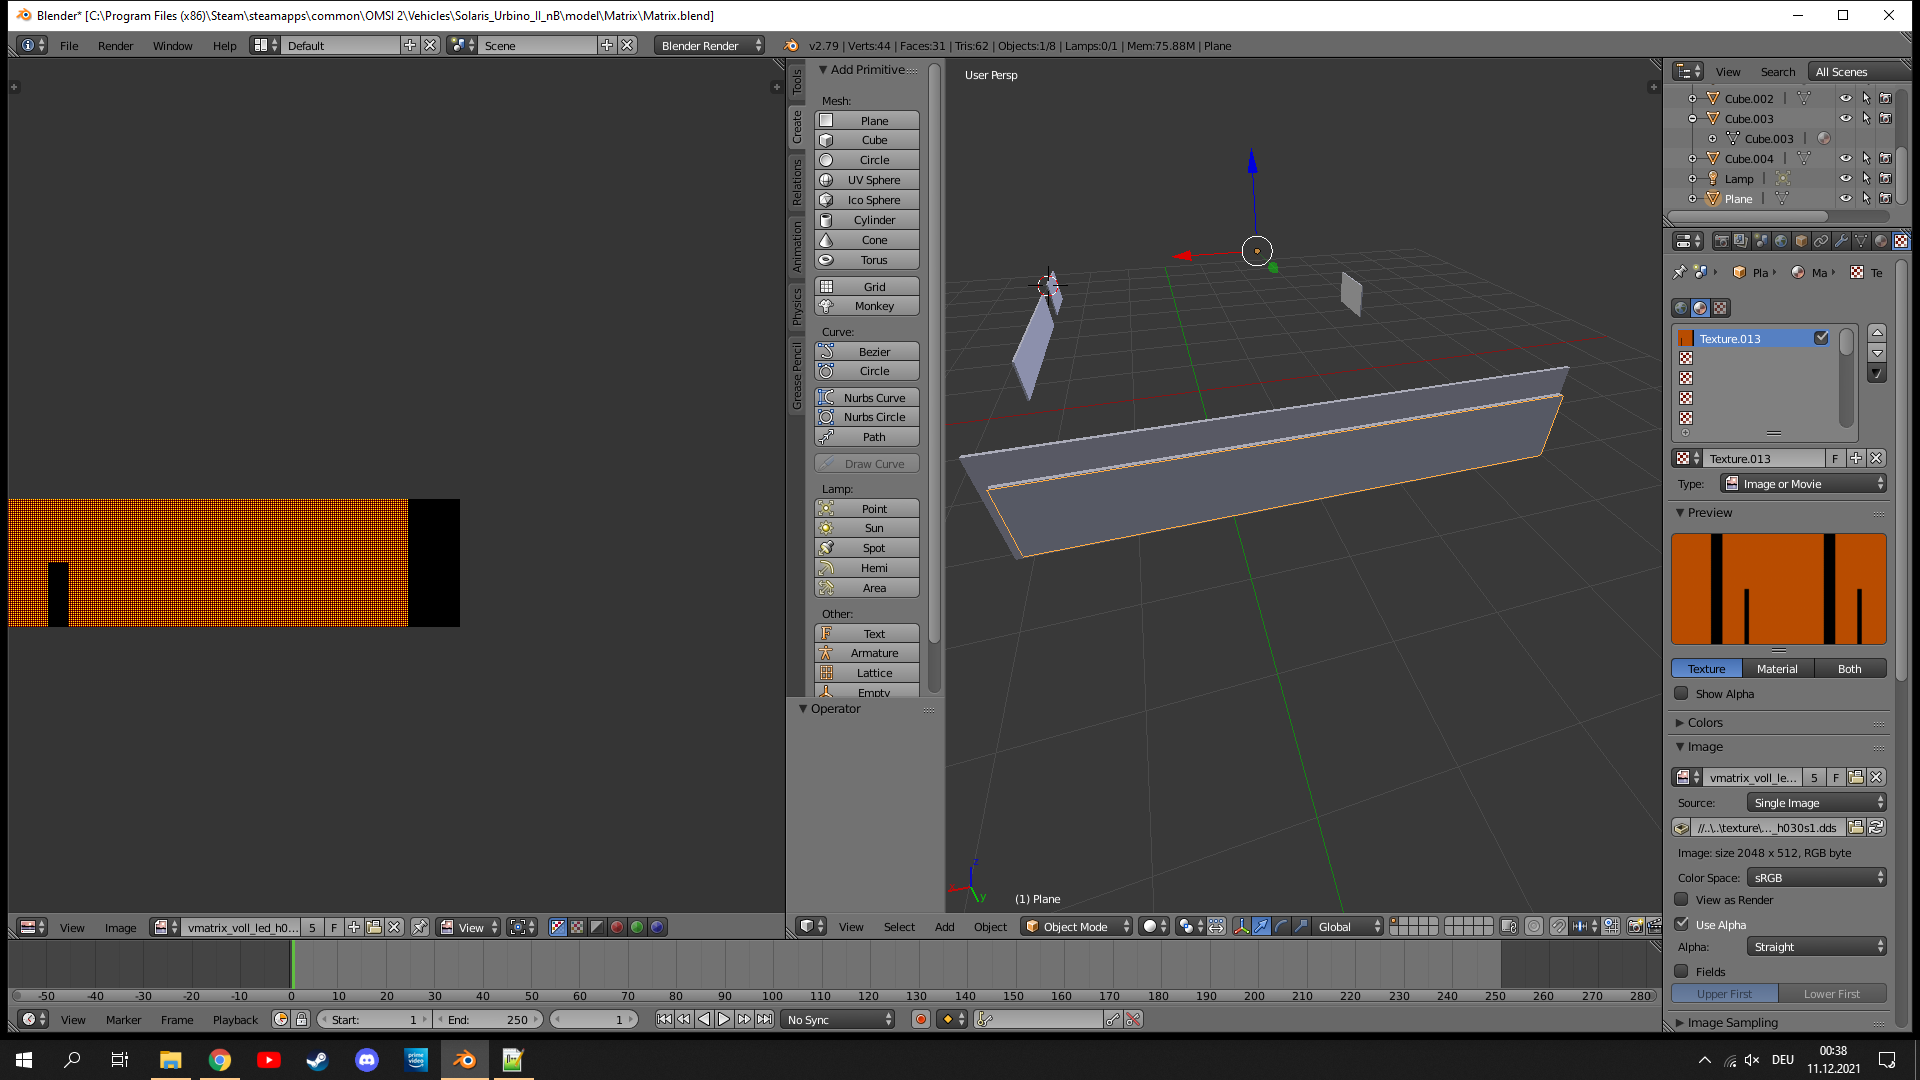Click the record keyframe button in timeline
The image size is (1920, 1080).
click(x=920, y=1019)
